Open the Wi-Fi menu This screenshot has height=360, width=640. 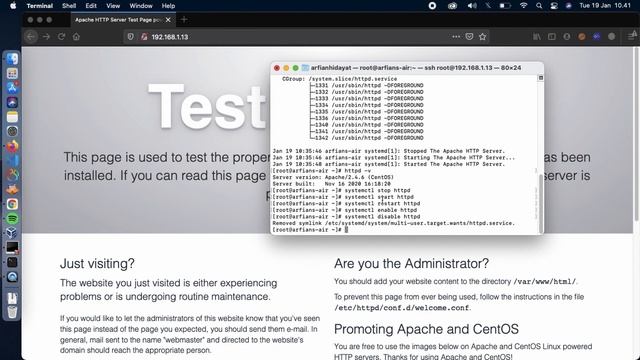tap(524, 6)
